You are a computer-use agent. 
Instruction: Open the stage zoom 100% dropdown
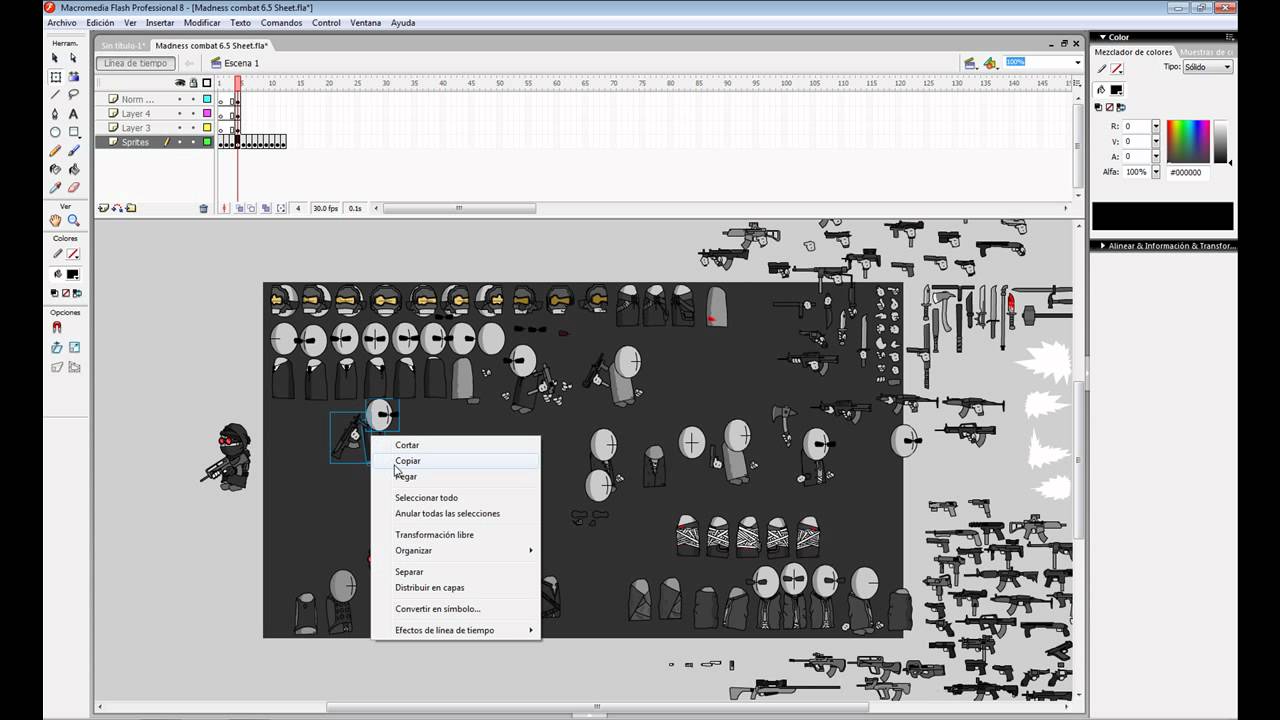[x=1077, y=62]
